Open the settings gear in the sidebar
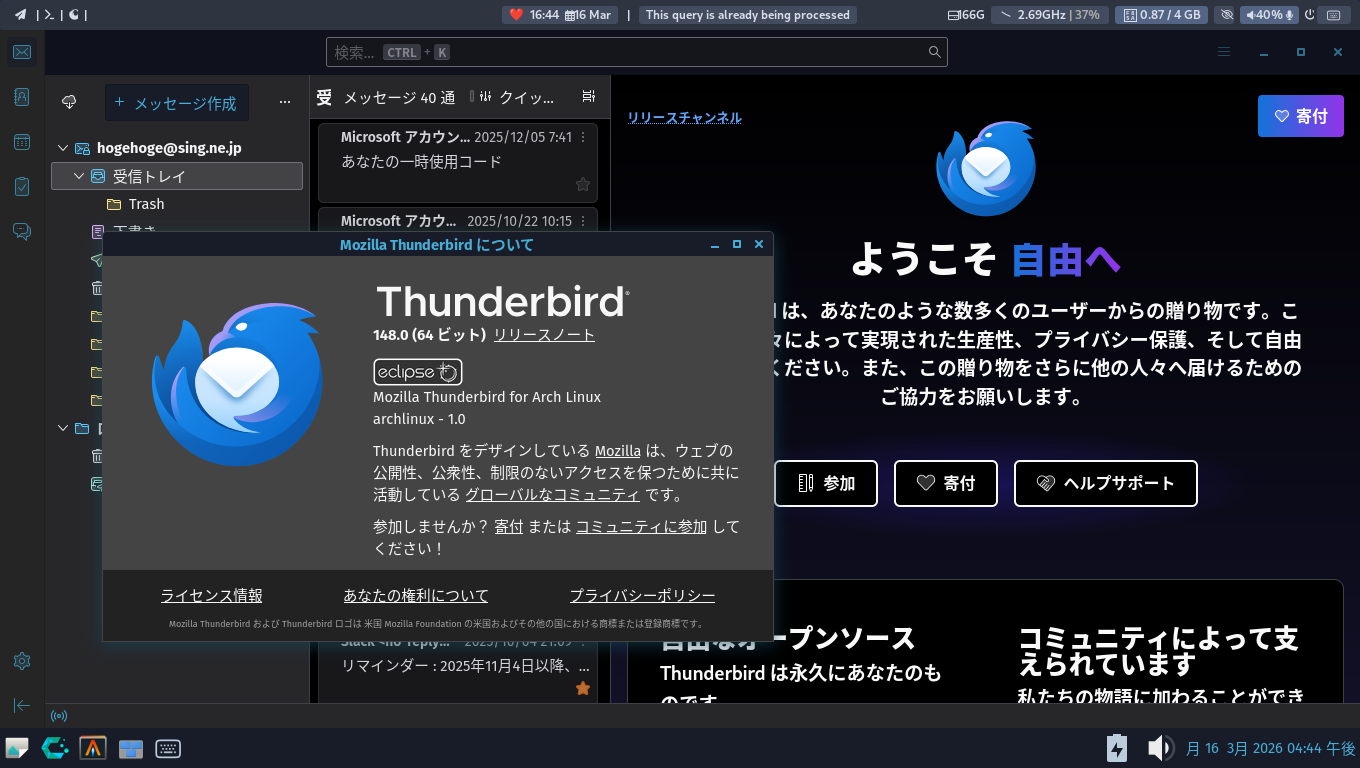1360x768 pixels. point(22,661)
